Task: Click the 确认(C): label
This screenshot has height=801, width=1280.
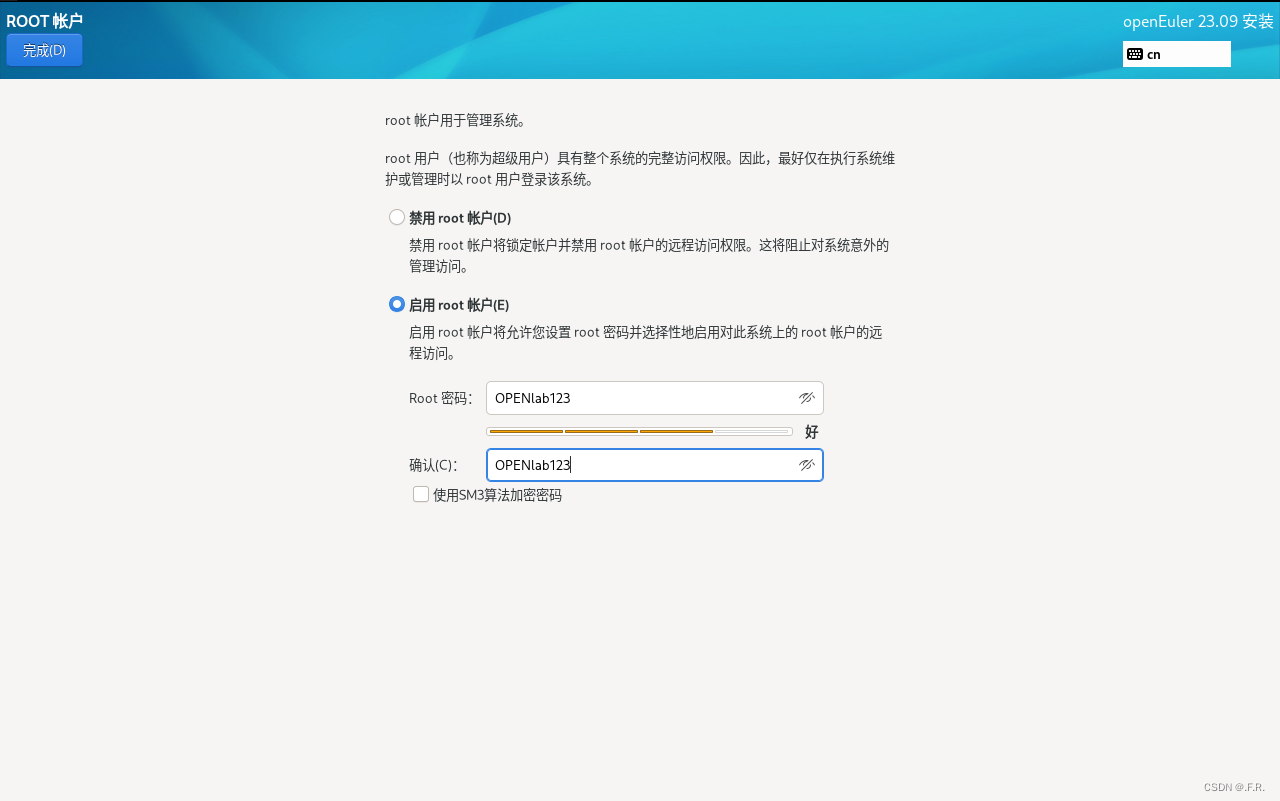Action: coord(433,465)
